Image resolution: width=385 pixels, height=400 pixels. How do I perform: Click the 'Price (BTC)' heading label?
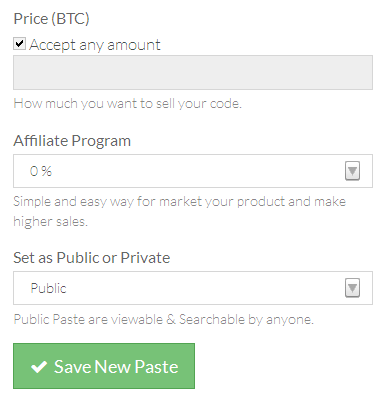51,19
